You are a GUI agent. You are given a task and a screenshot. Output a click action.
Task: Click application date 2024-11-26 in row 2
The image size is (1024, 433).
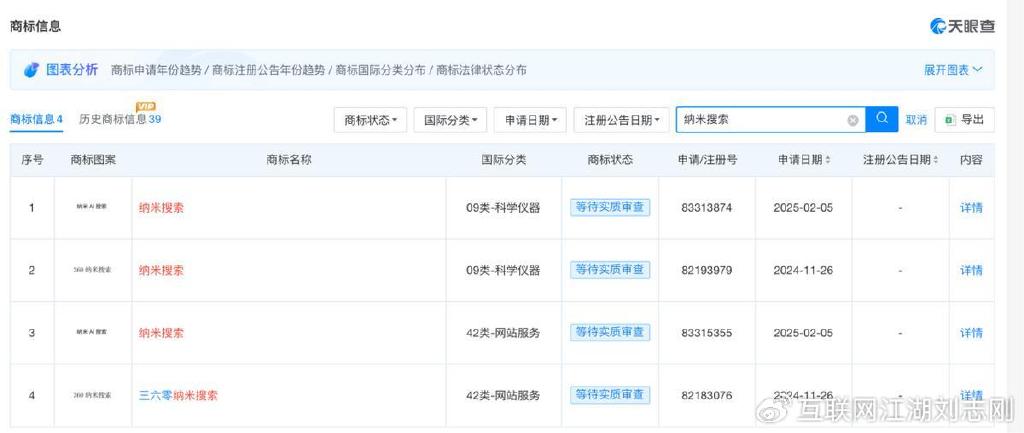click(803, 270)
